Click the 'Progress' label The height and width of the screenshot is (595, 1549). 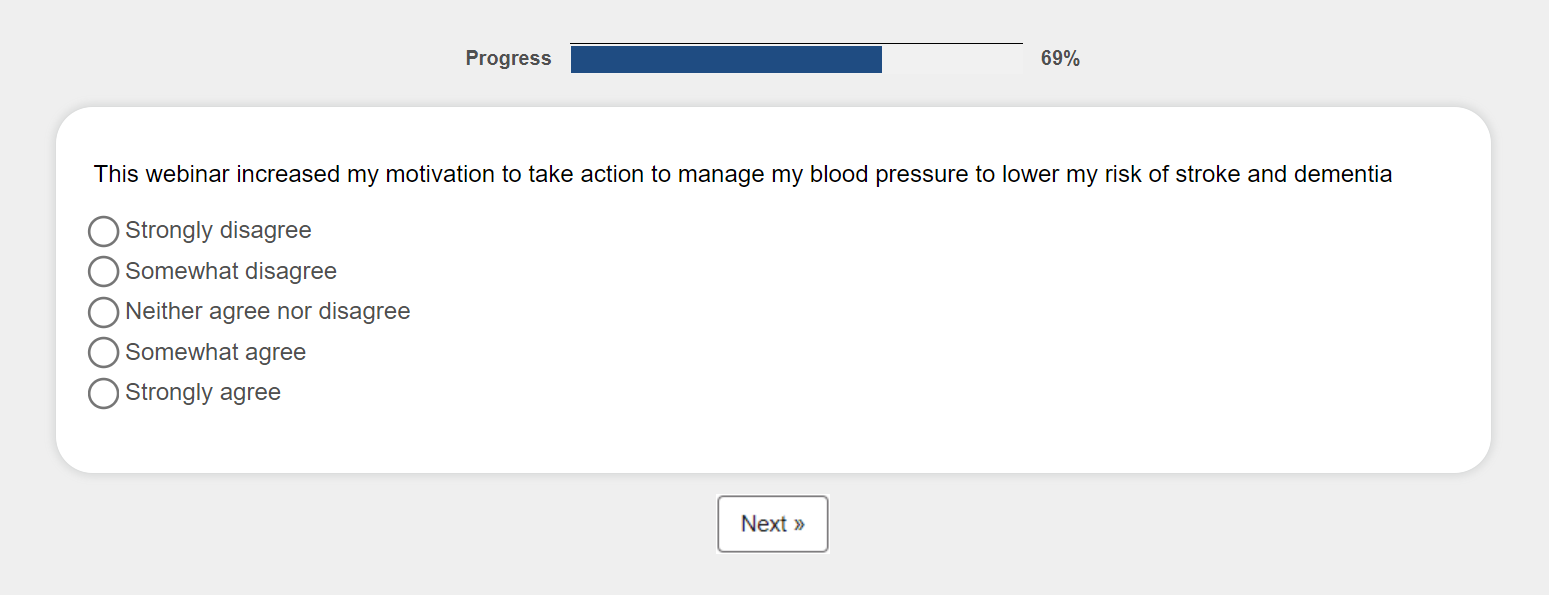(x=508, y=59)
